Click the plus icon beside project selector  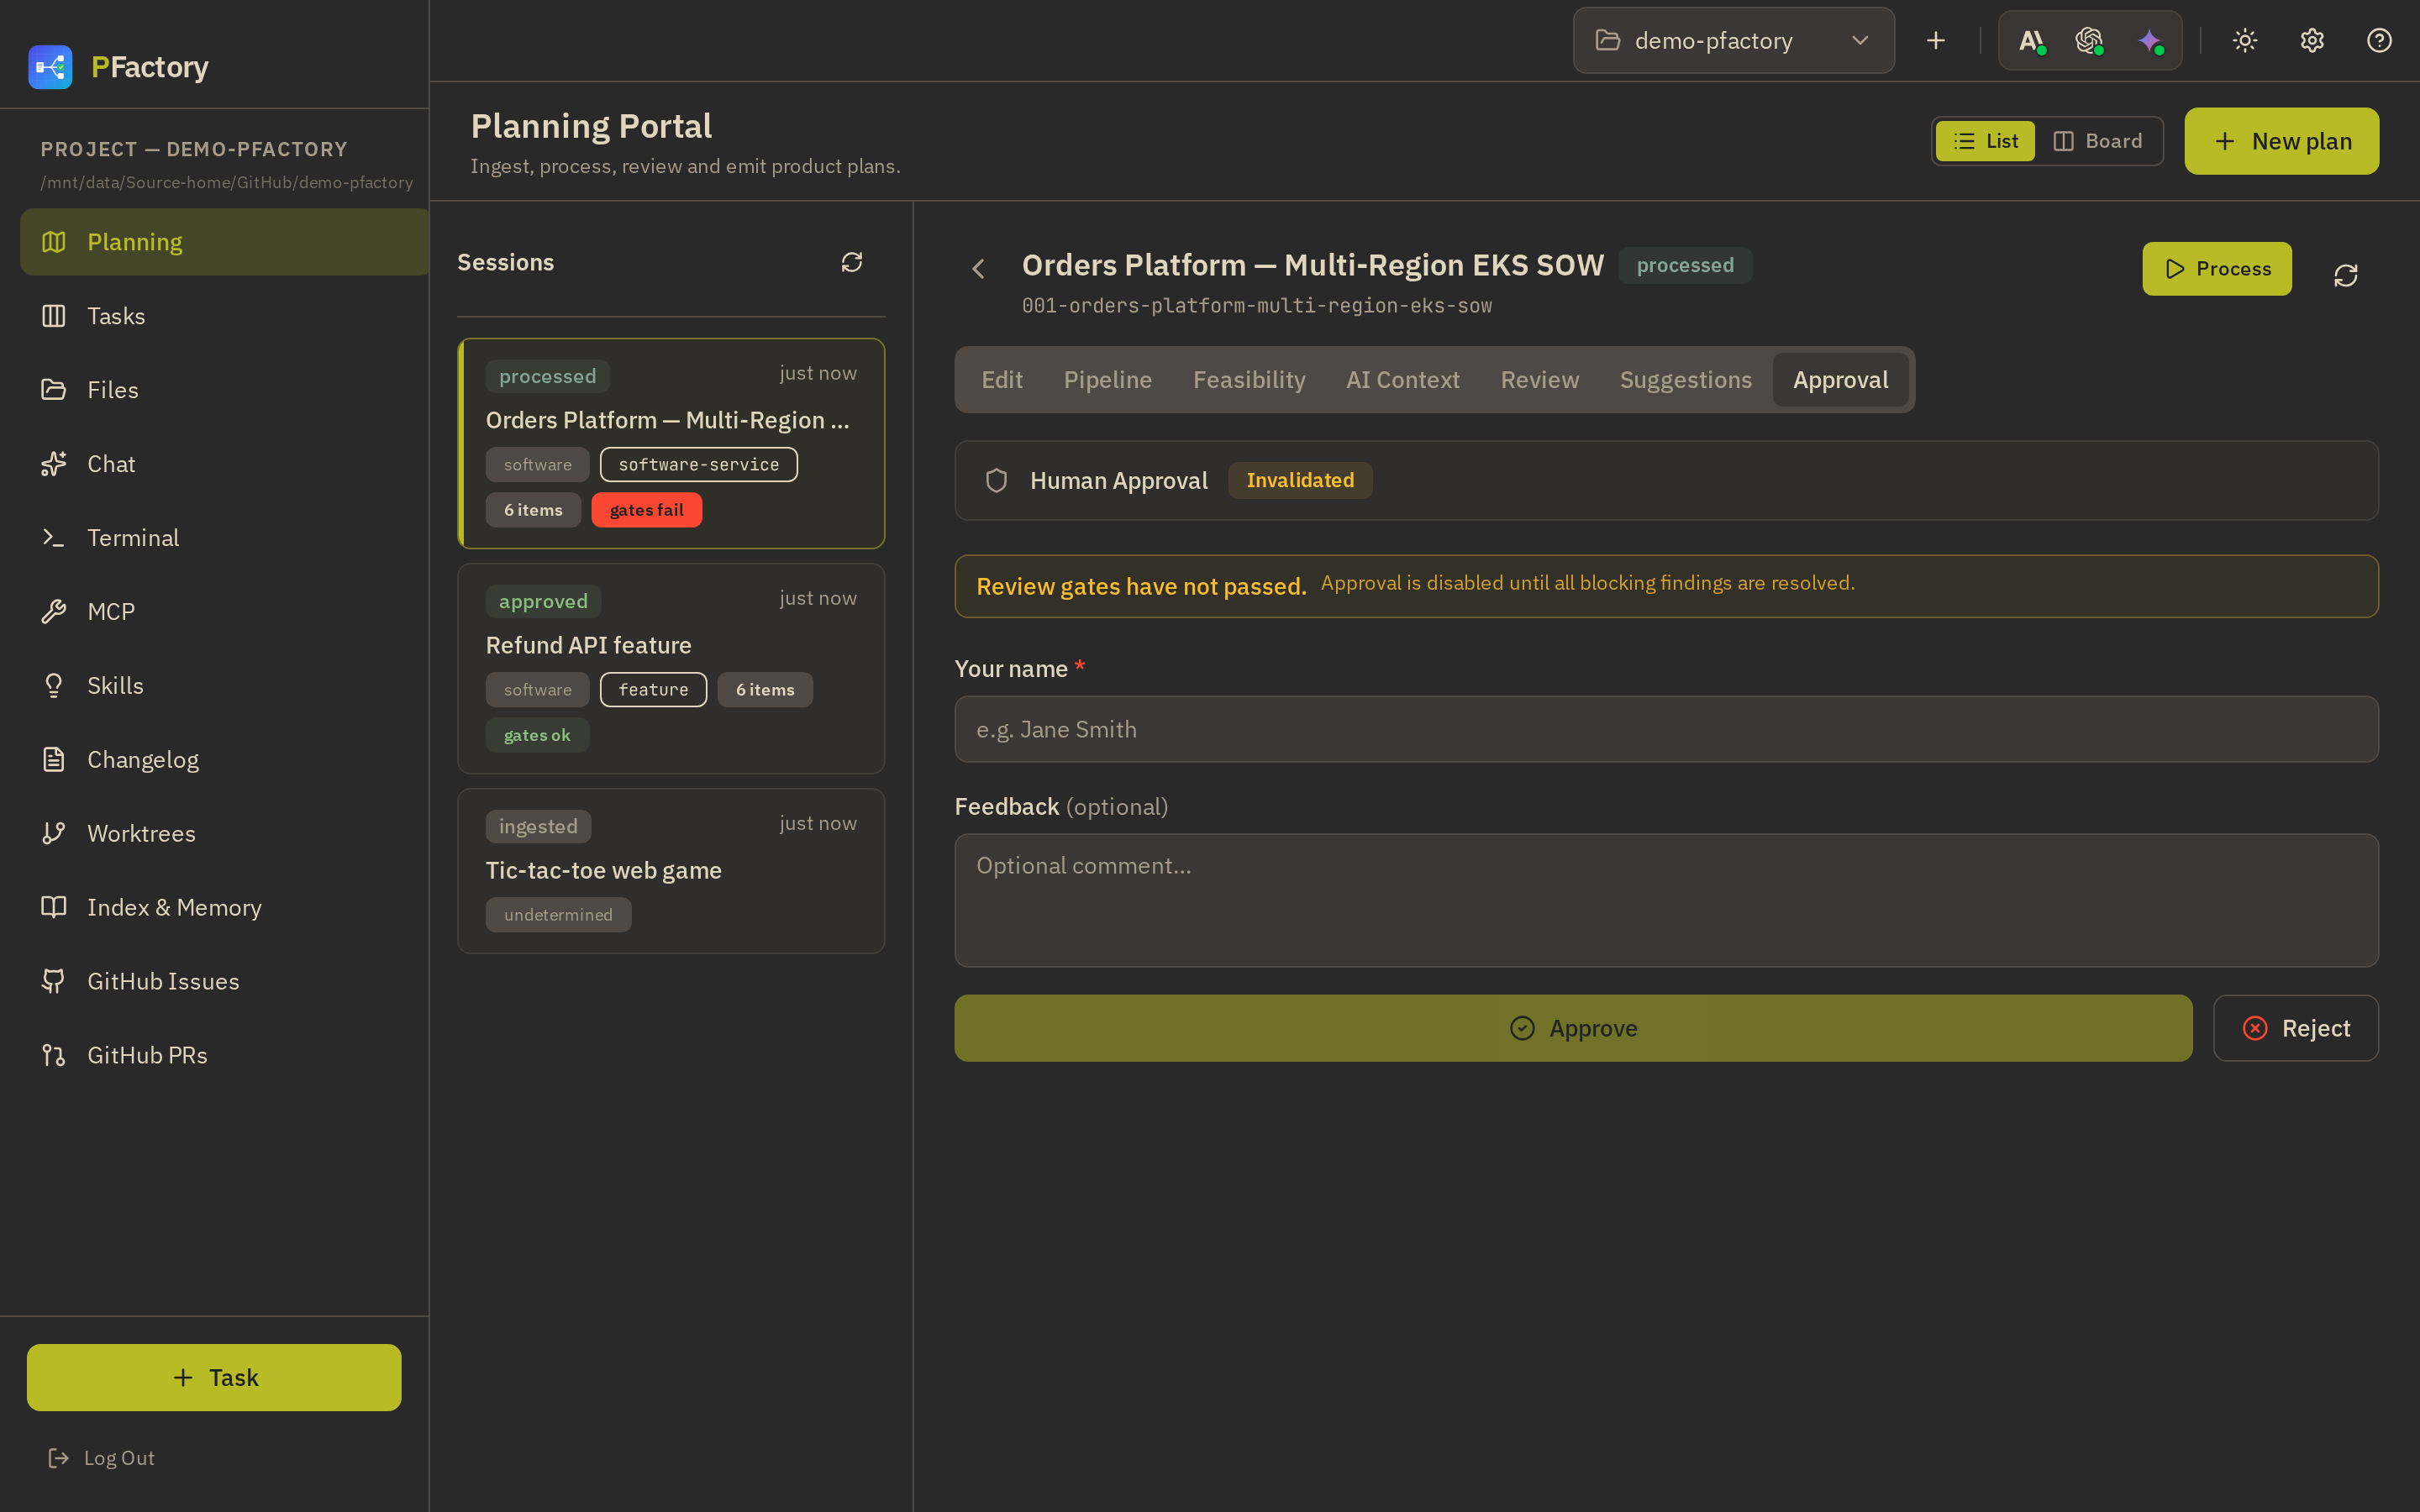click(1936, 41)
